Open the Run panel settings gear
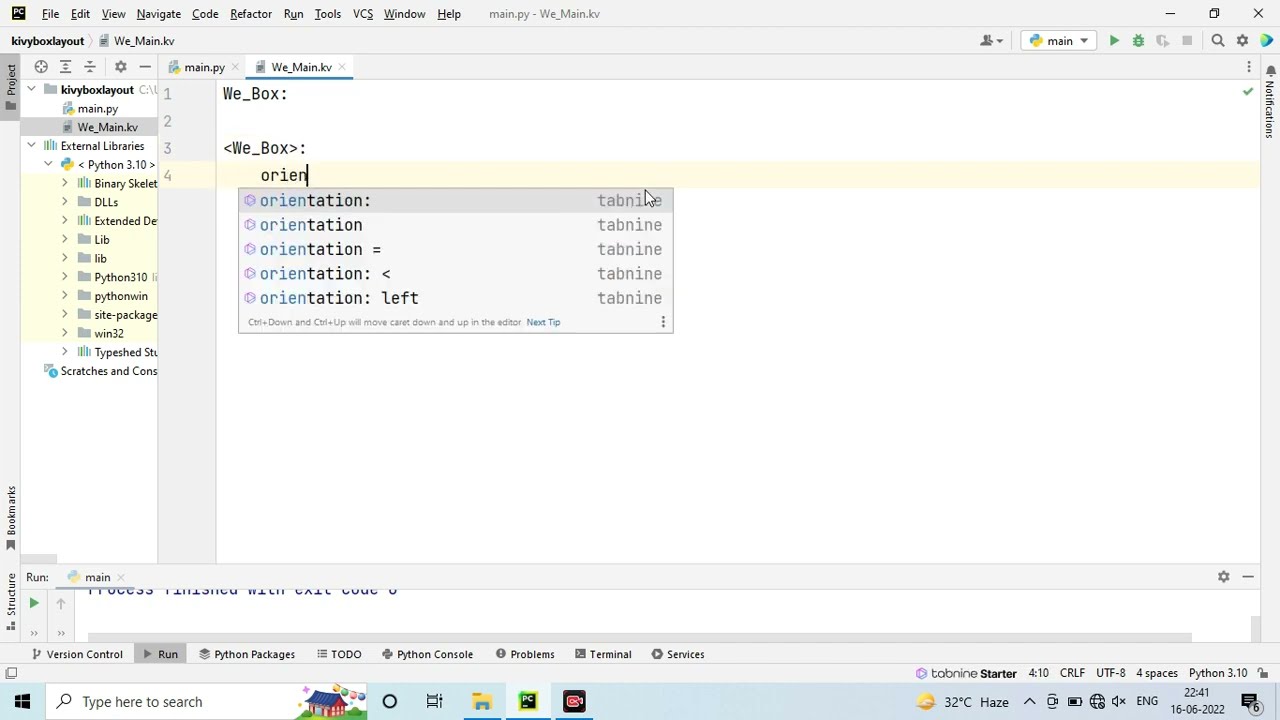The height and width of the screenshot is (720, 1280). click(1223, 577)
